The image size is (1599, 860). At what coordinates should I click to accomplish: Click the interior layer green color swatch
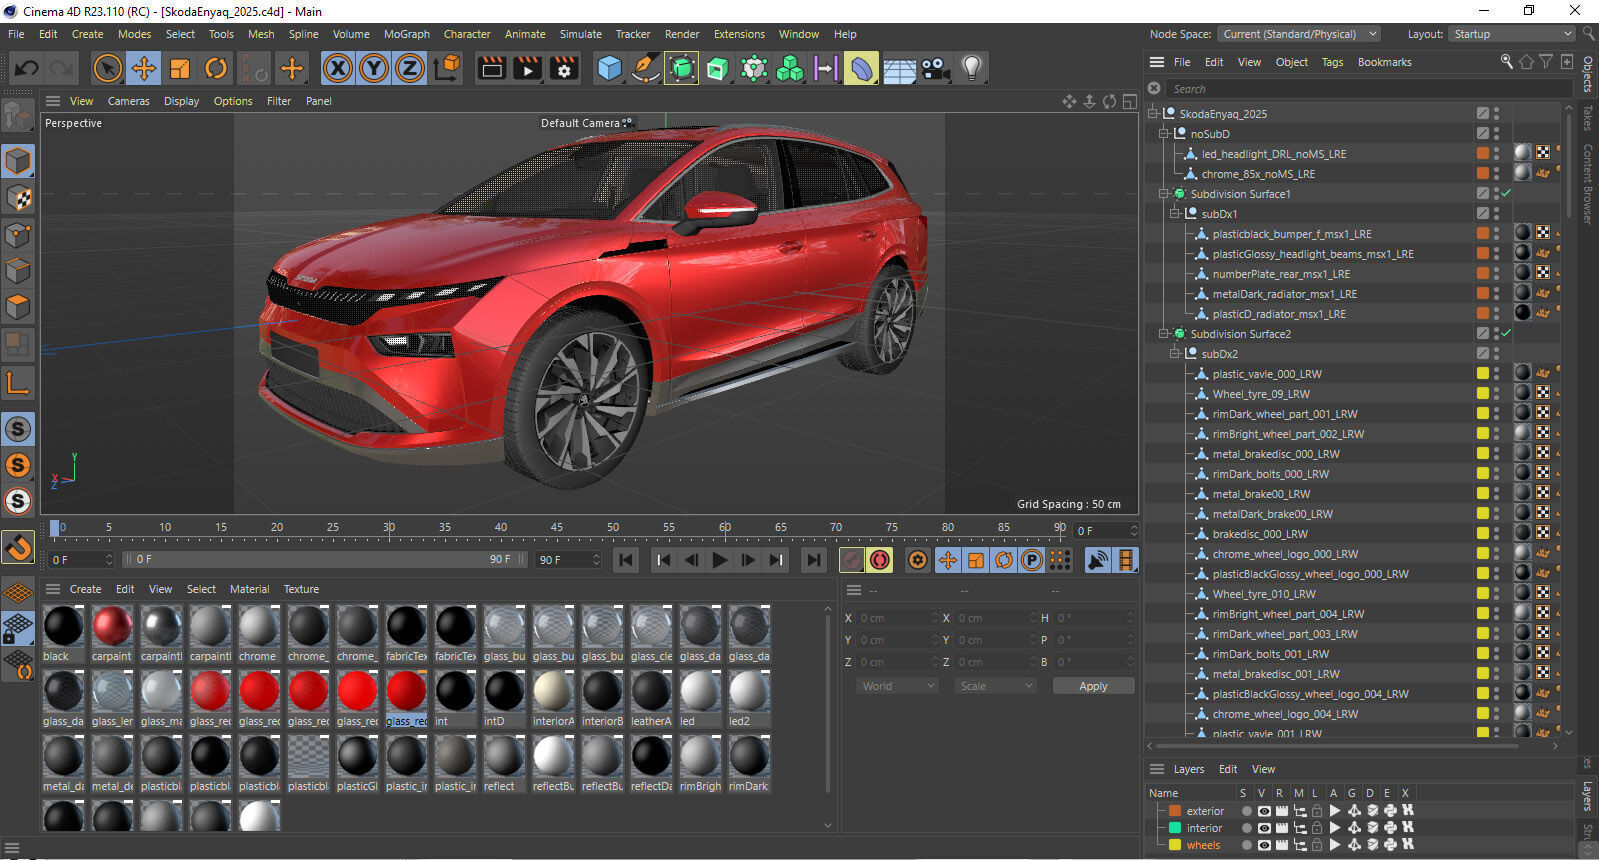(1175, 828)
